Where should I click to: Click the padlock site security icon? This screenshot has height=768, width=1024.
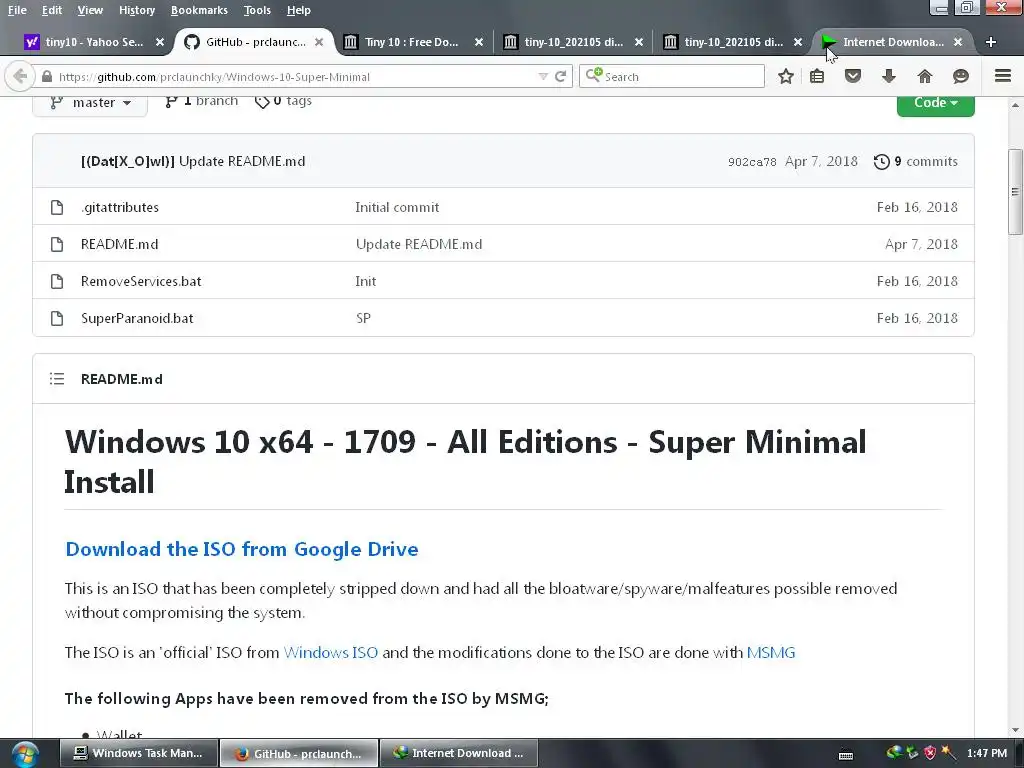(46, 76)
